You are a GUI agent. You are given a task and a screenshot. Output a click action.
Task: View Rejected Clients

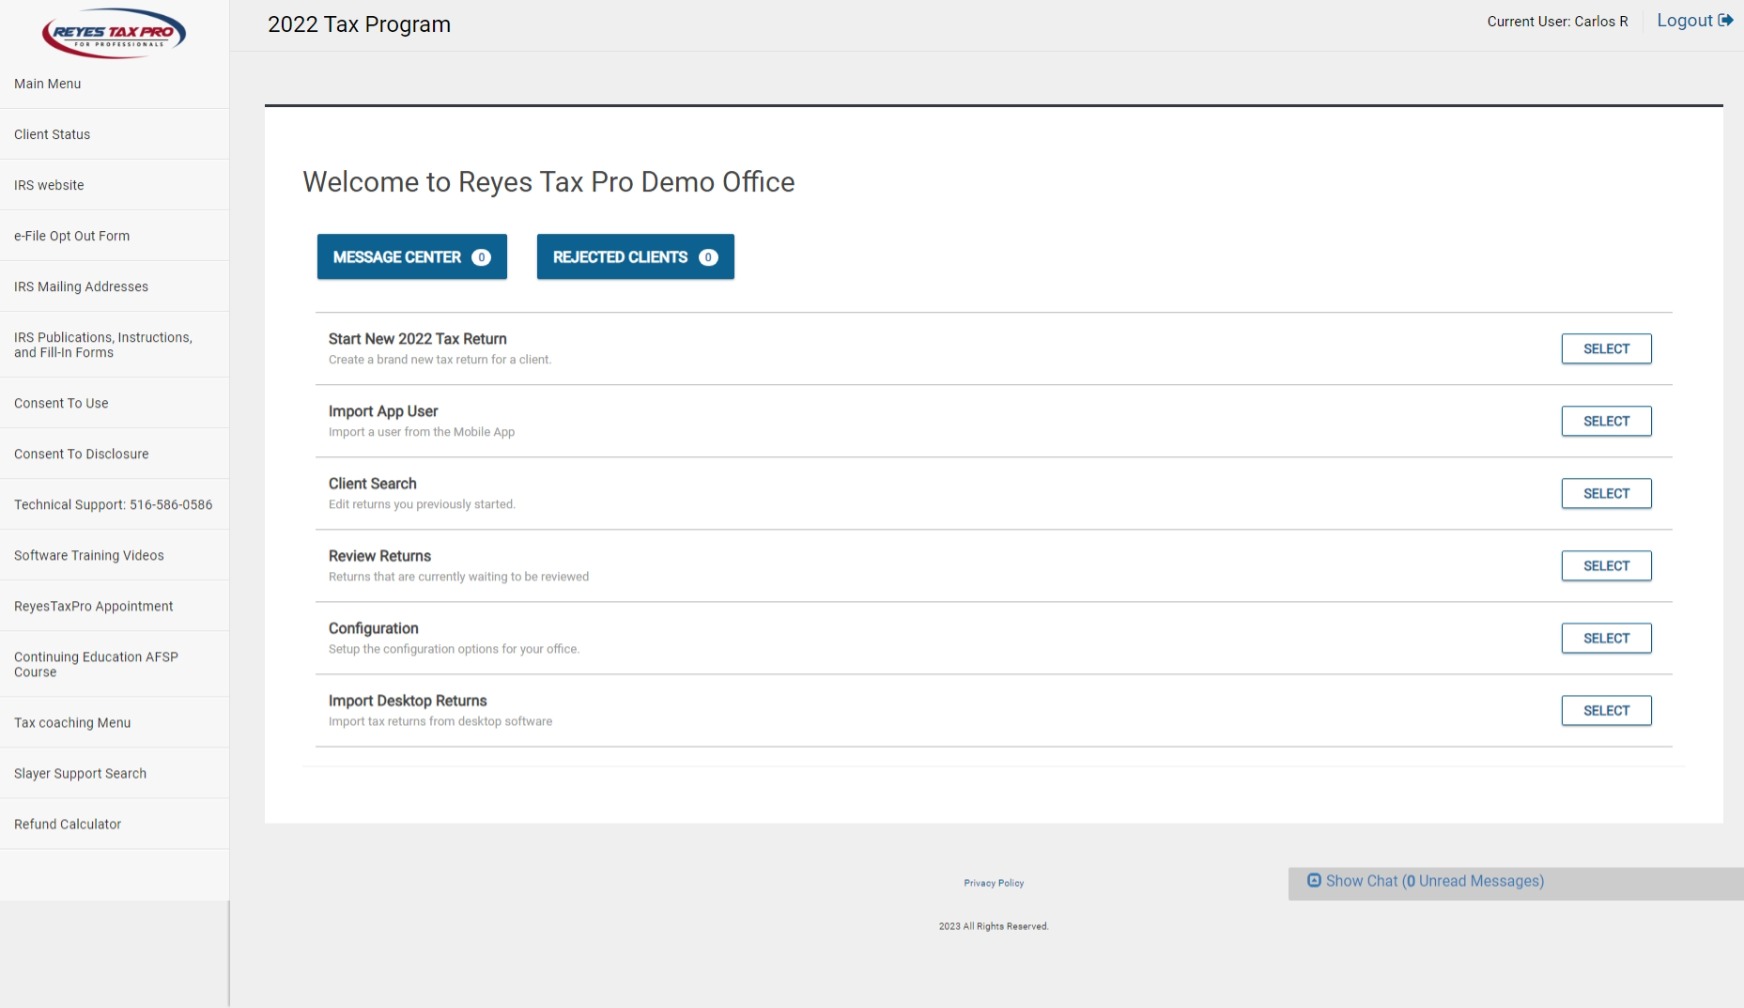pyautogui.click(x=635, y=257)
